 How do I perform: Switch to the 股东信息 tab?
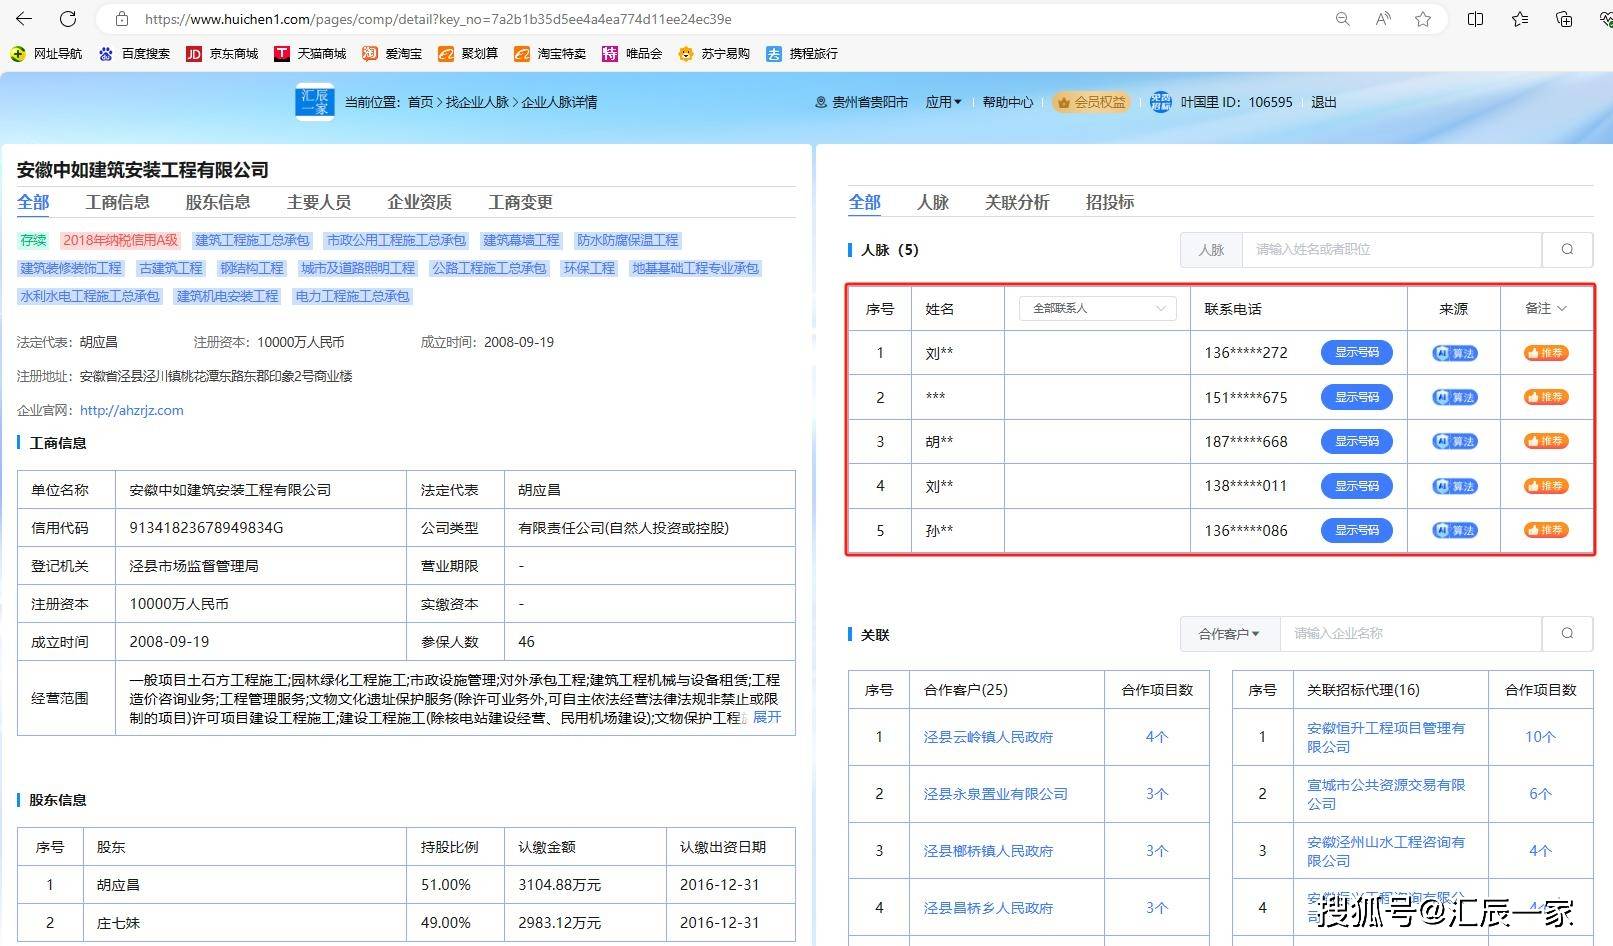(218, 202)
